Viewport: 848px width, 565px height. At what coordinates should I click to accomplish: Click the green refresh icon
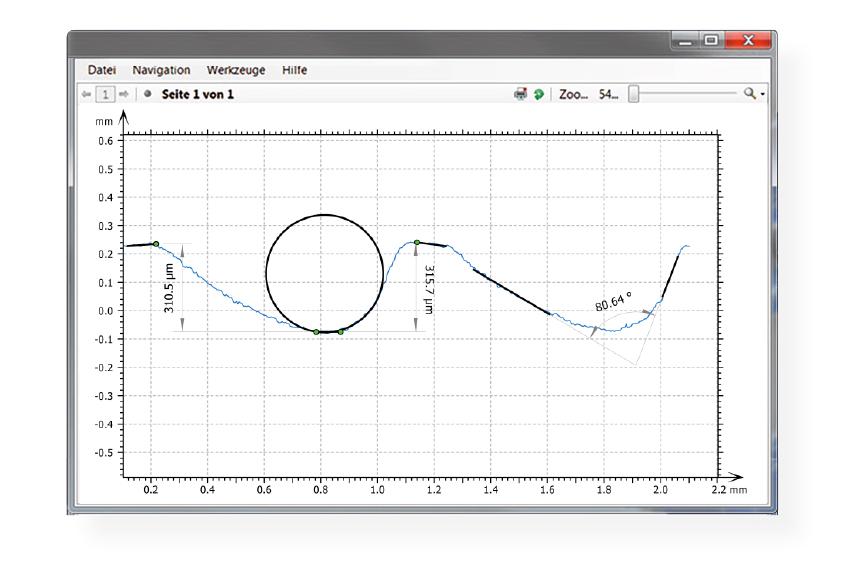[x=539, y=94]
